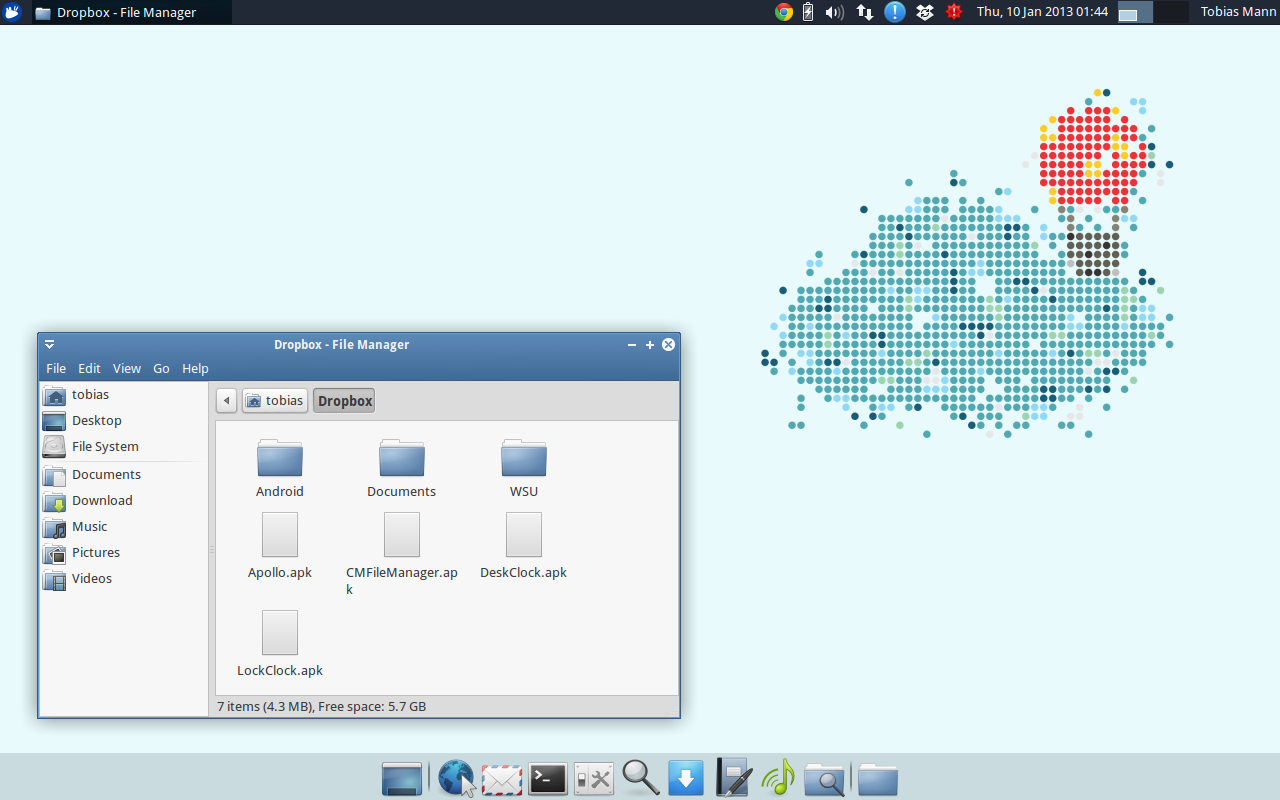Select Dropbox - File Manager taskbar entry
This screenshot has height=800, width=1280.
click(x=131, y=12)
